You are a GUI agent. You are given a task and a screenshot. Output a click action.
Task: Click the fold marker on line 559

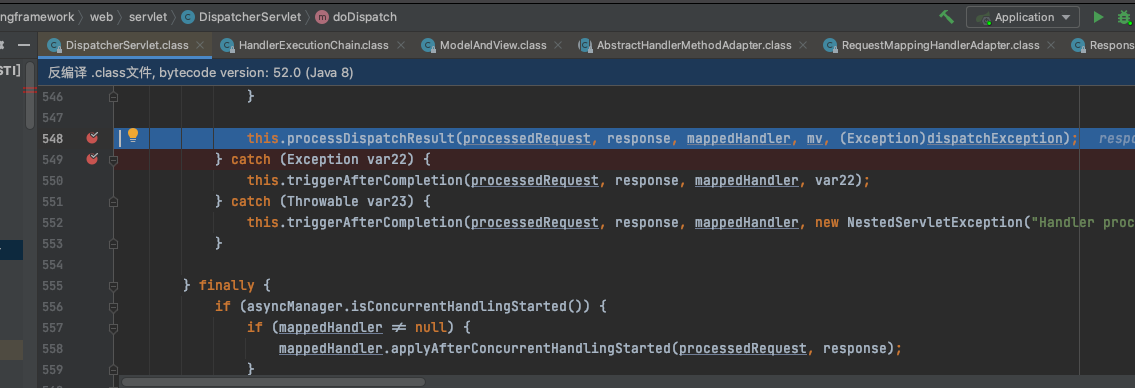pos(114,369)
